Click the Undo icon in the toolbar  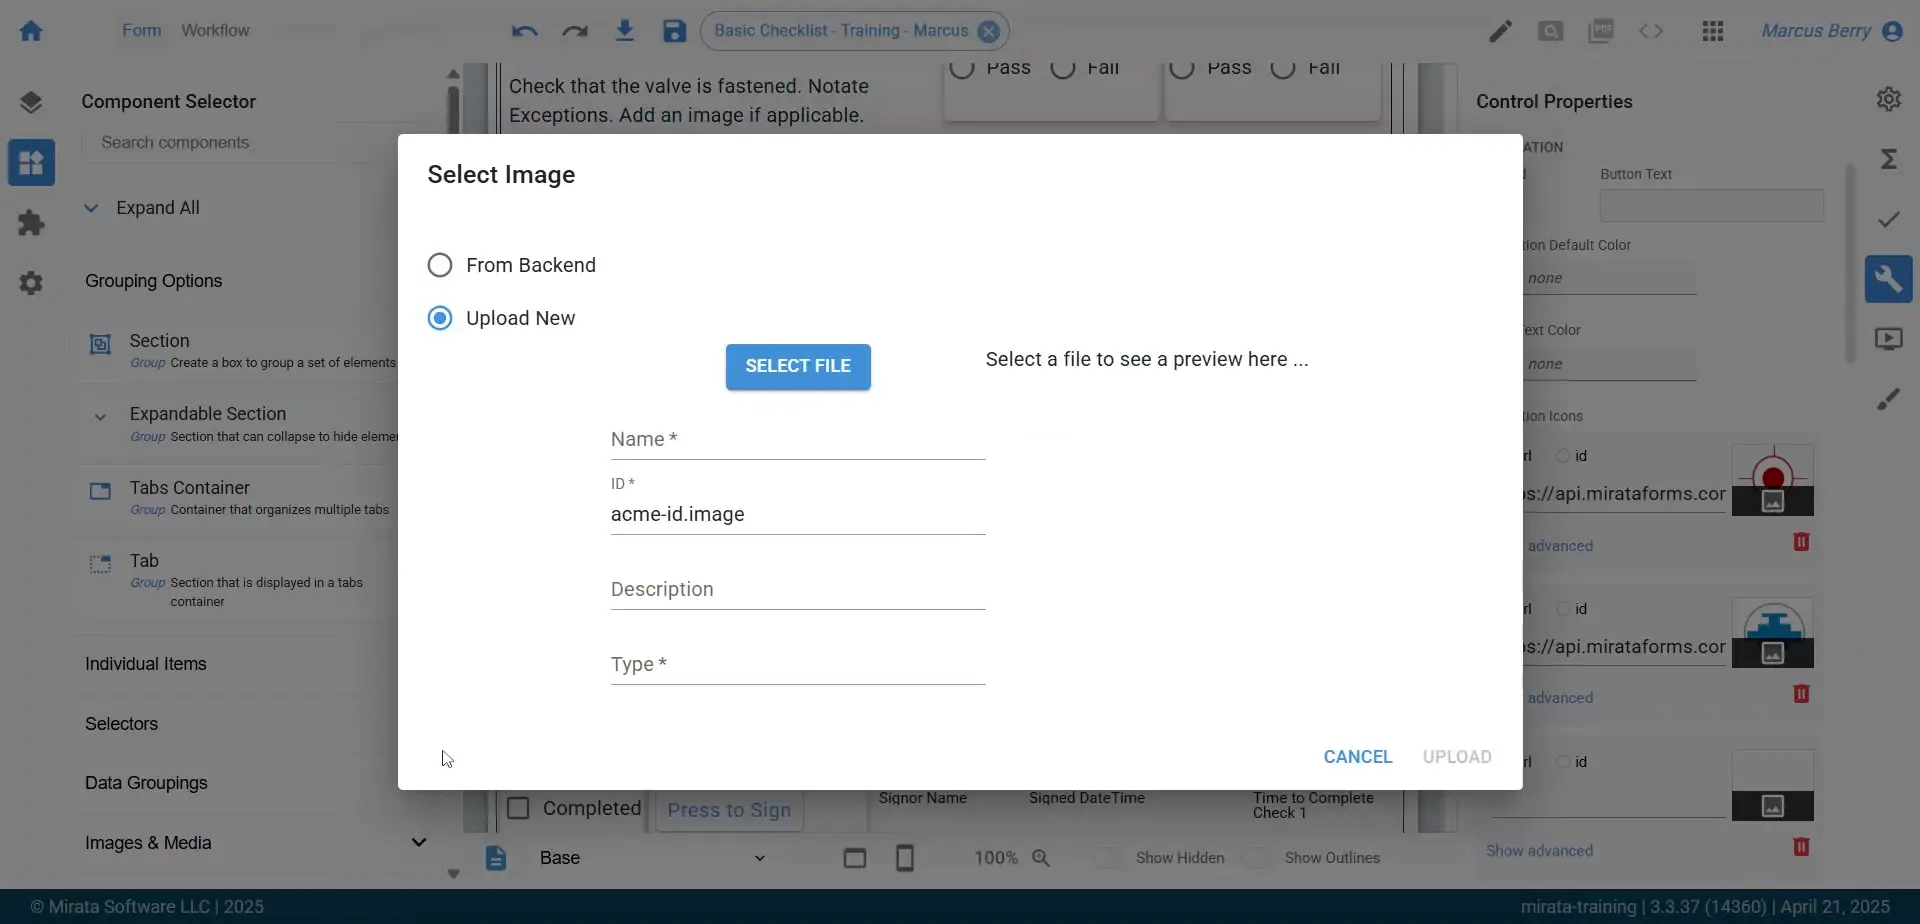(x=524, y=31)
